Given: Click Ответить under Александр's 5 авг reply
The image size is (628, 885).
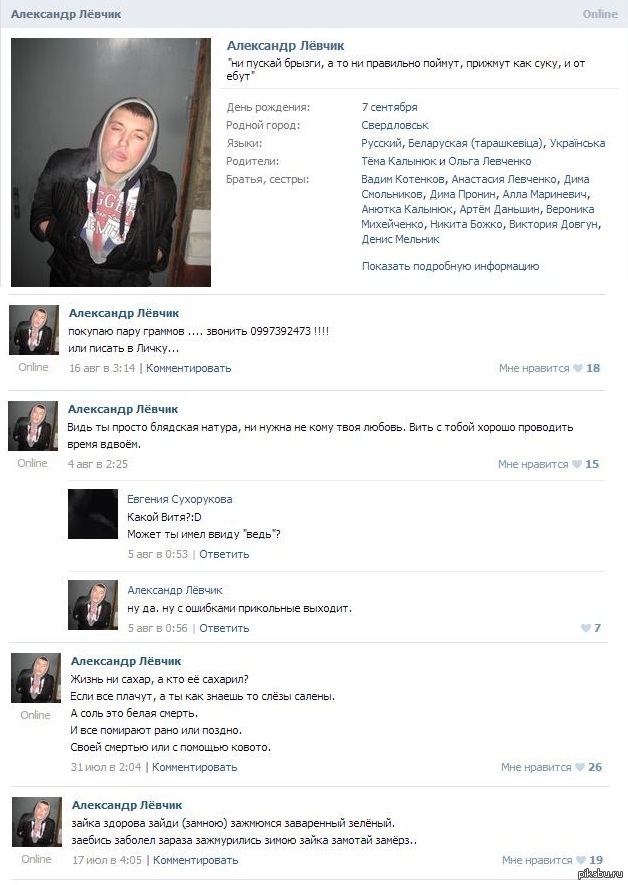Looking at the screenshot, I should [x=224, y=628].
